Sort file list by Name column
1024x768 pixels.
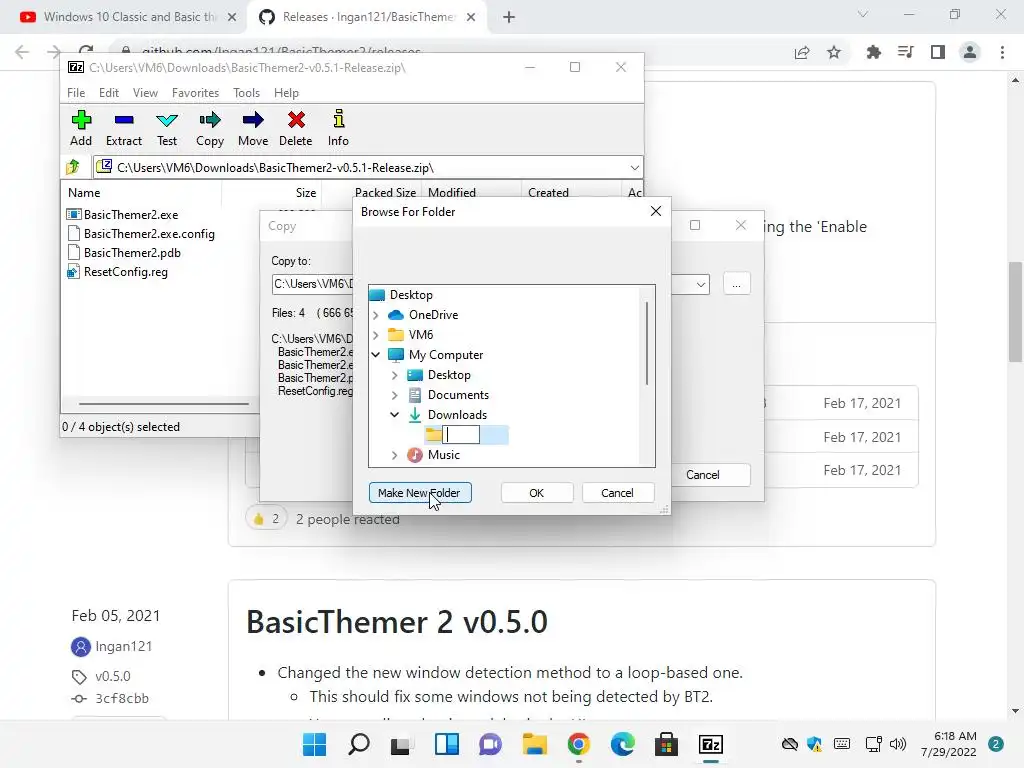[x=84, y=193]
